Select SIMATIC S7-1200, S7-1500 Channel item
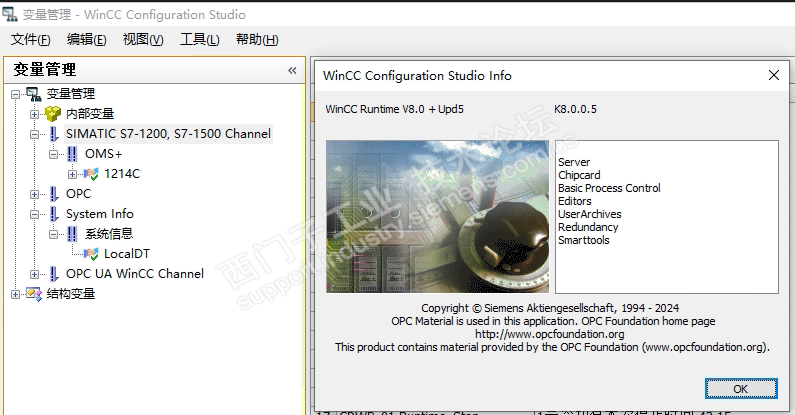 [x=168, y=134]
